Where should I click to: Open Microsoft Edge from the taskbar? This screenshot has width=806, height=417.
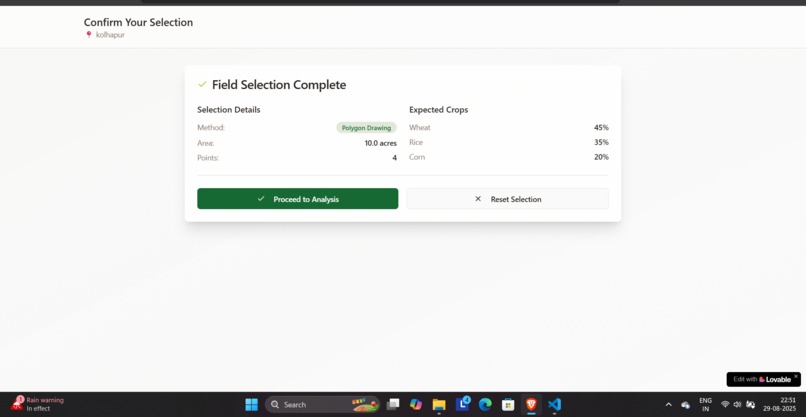[x=485, y=405]
